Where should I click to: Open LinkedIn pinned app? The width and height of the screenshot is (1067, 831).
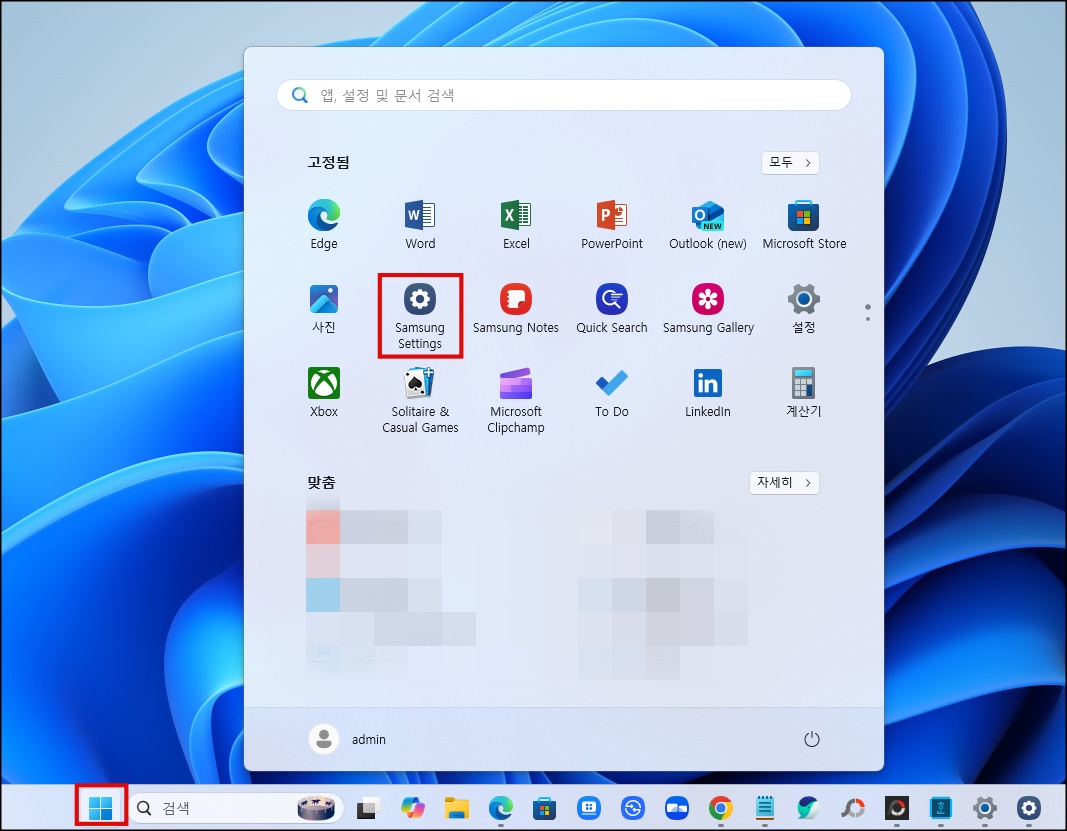pyautogui.click(x=708, y=393)
